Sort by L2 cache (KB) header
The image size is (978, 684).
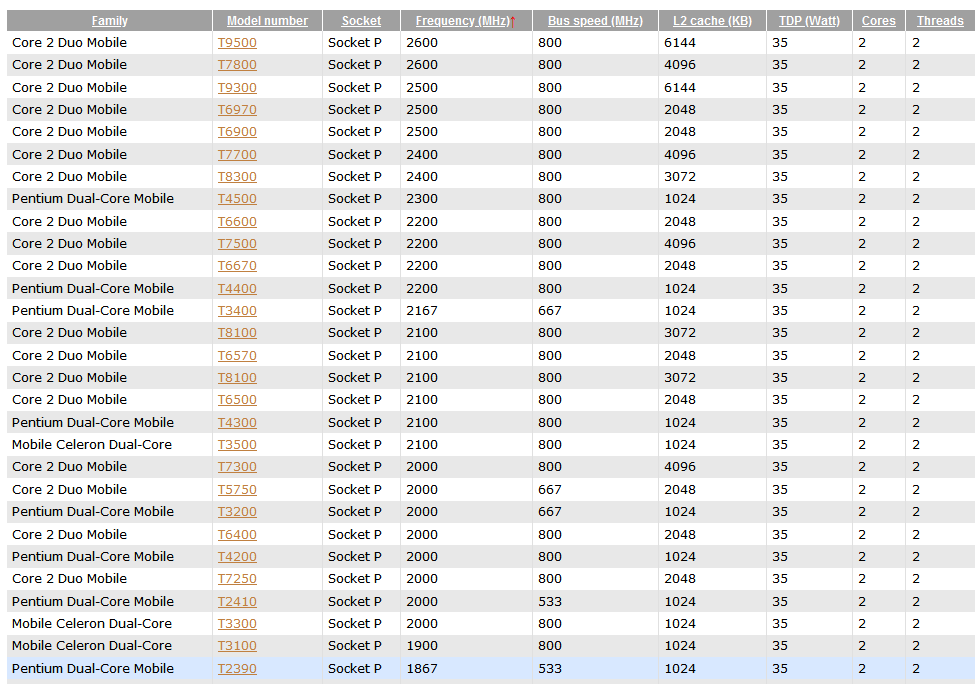pos(712,21)
